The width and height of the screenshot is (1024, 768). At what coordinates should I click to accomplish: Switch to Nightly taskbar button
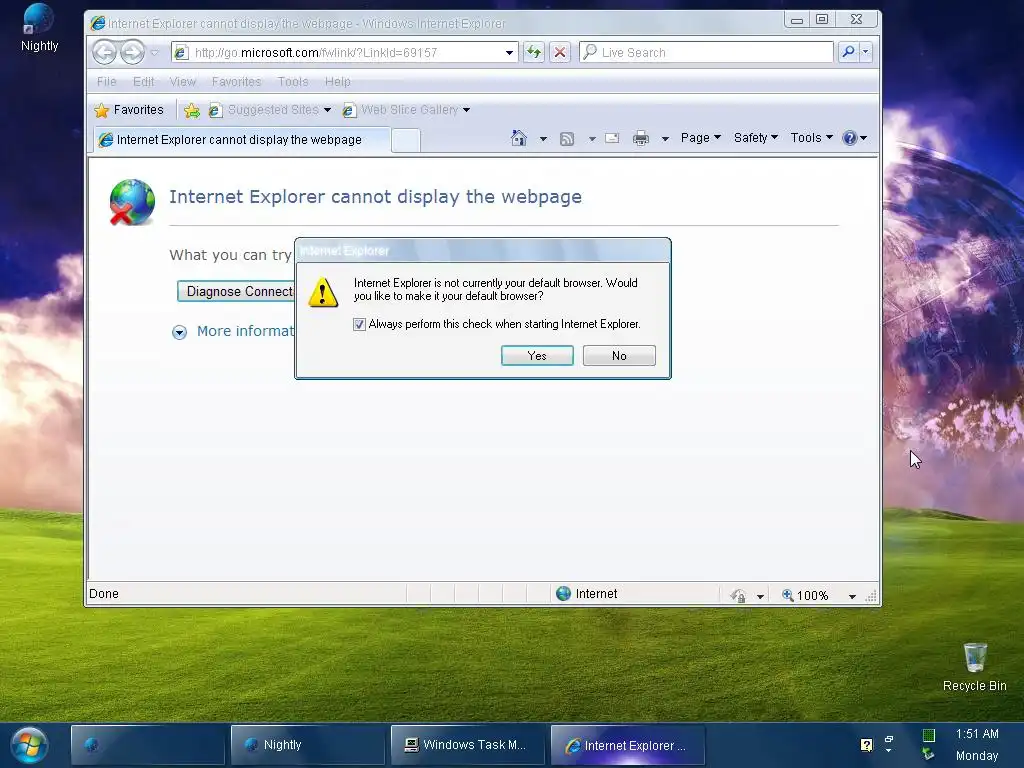(308, 745)
